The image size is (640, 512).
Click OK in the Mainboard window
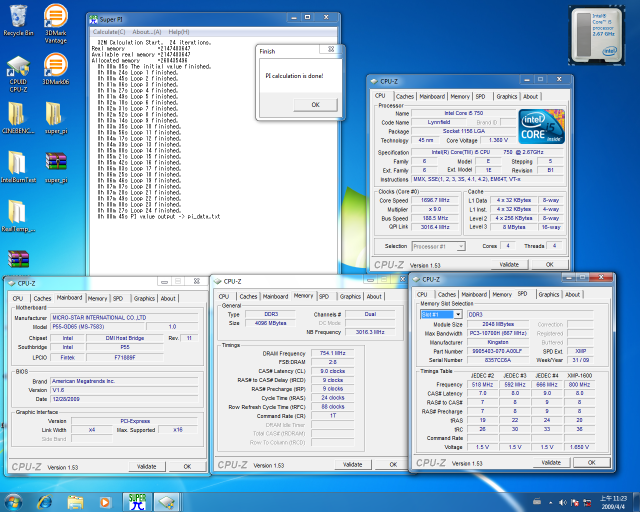(x=187, y=466)
